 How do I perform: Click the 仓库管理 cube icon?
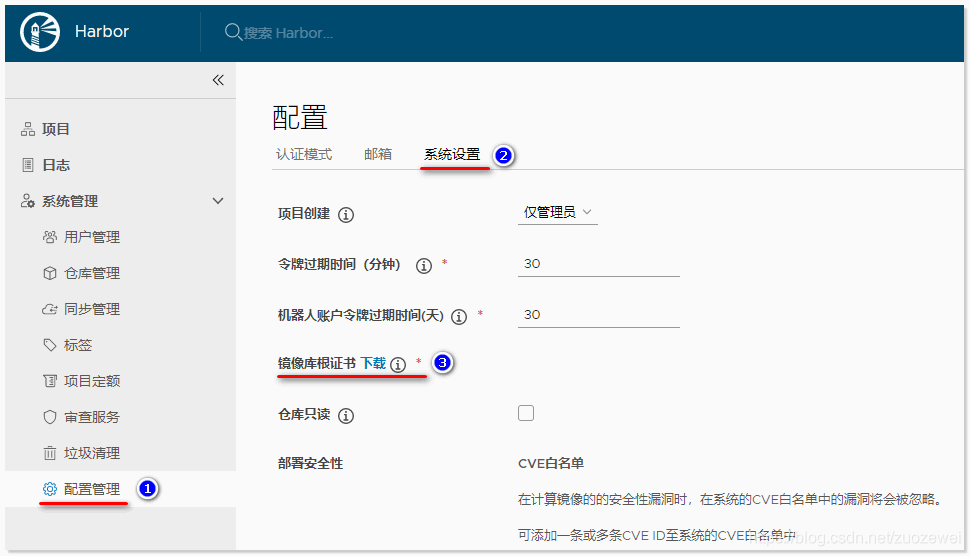click(x=50, y=273)
